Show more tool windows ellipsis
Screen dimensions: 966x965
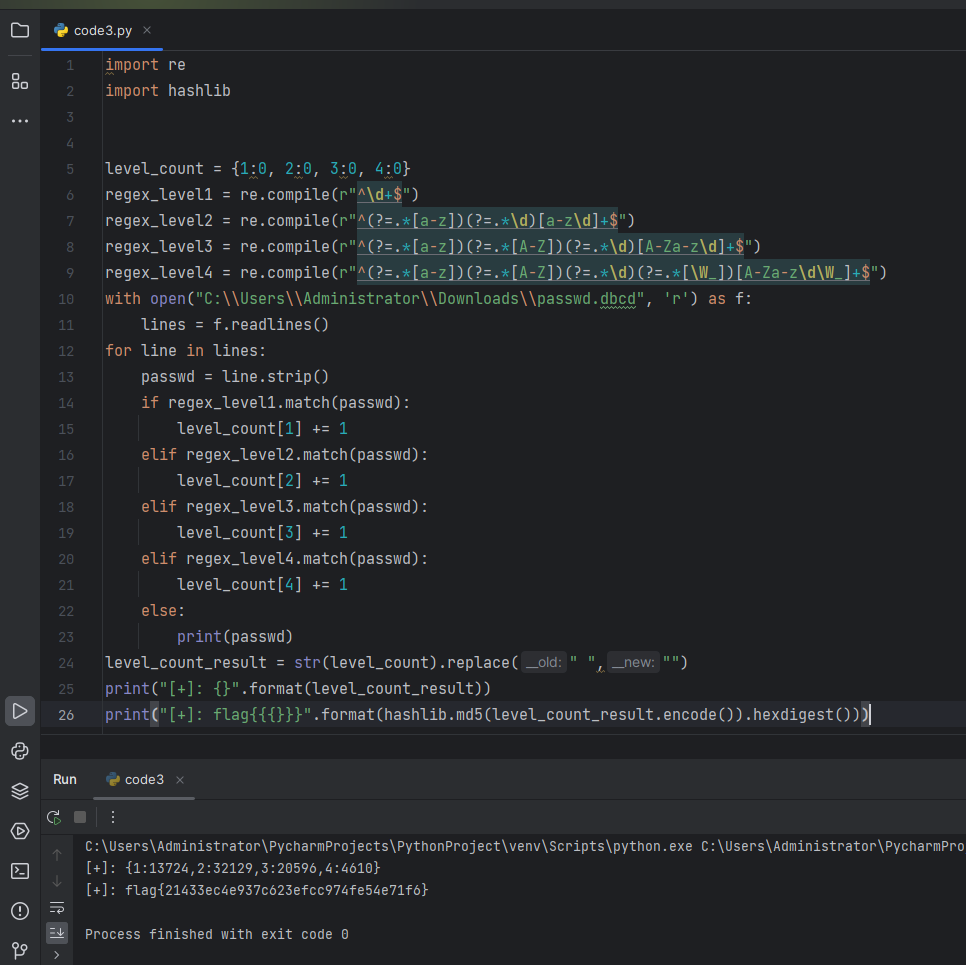tap(20, 121)
